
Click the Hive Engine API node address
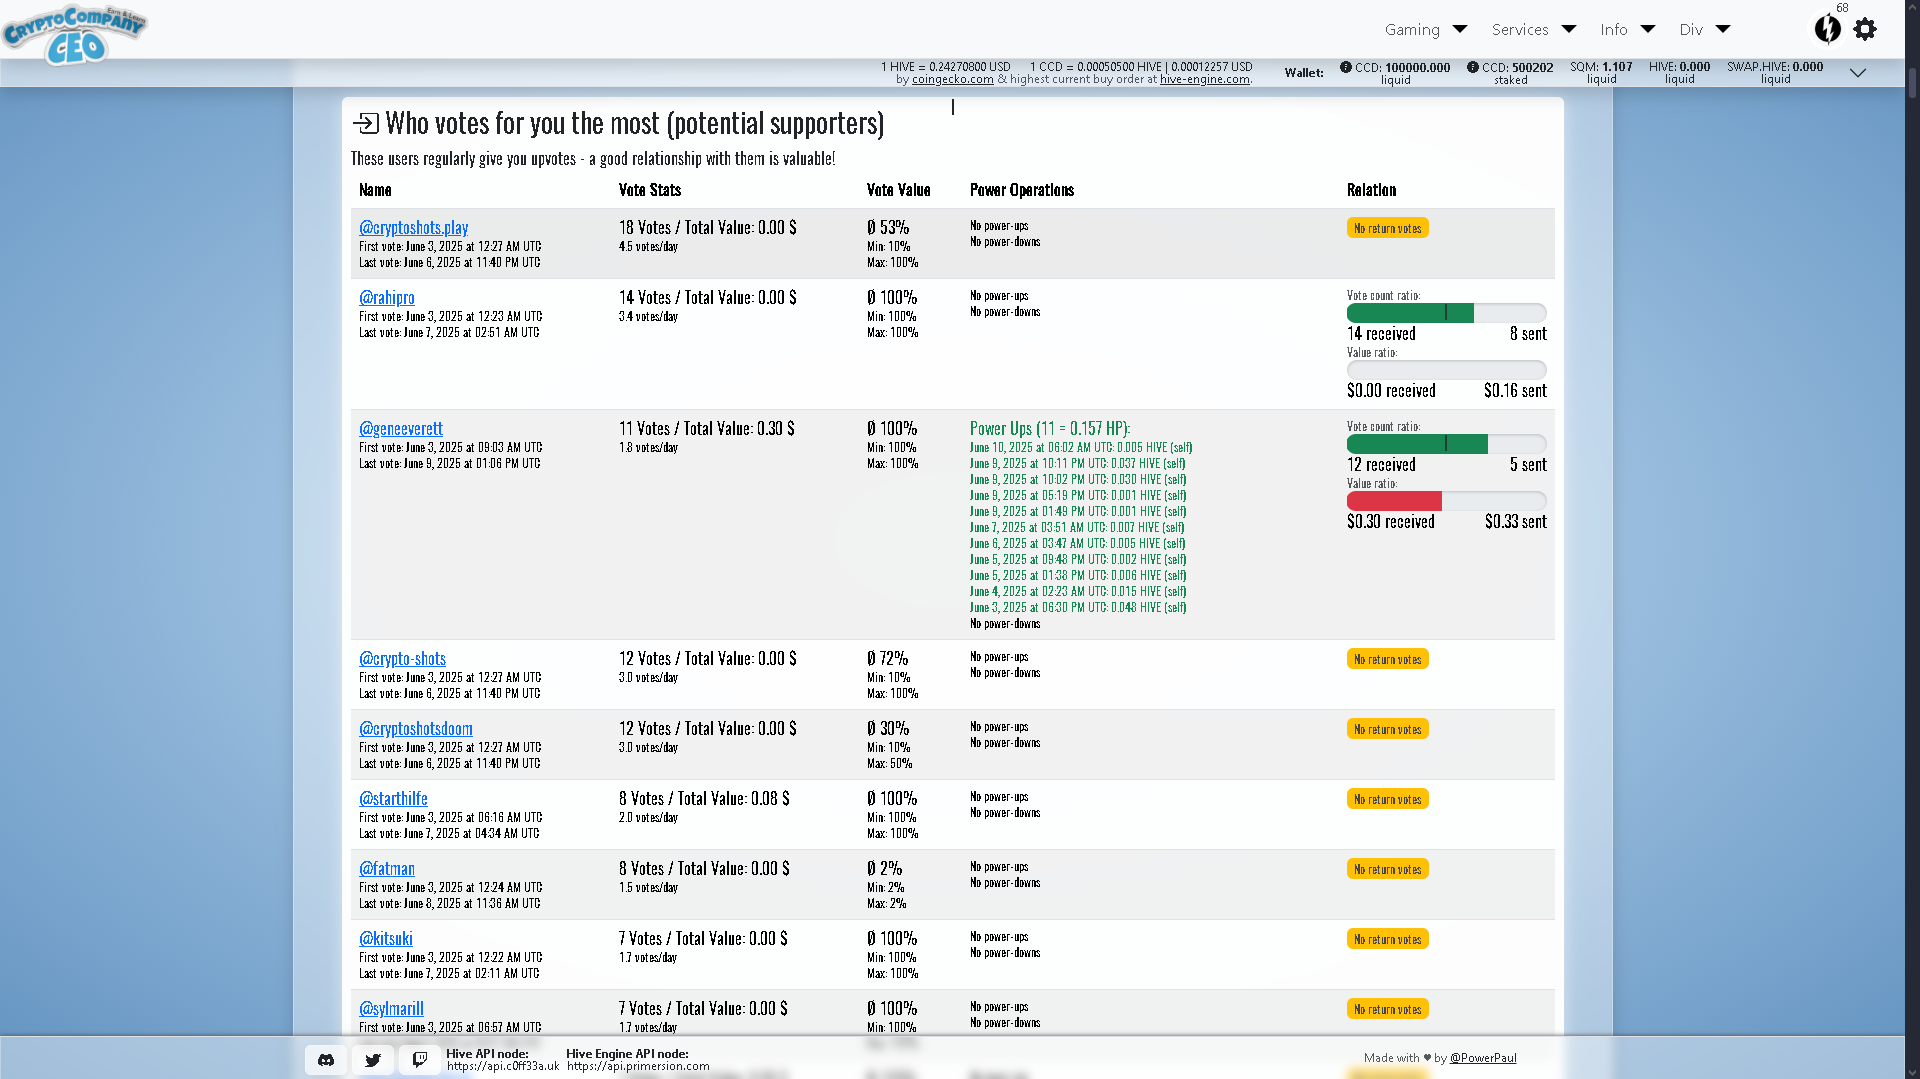click(638, 1066)
